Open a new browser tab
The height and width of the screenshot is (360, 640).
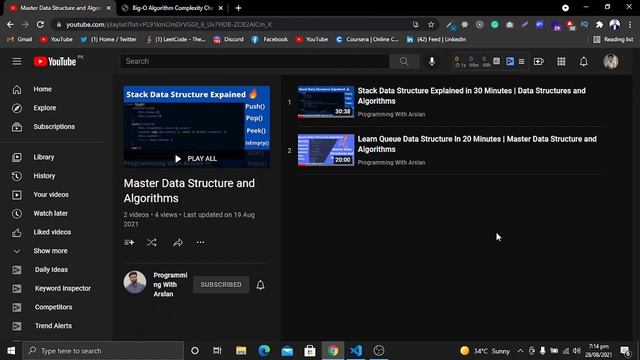[238, 8]
